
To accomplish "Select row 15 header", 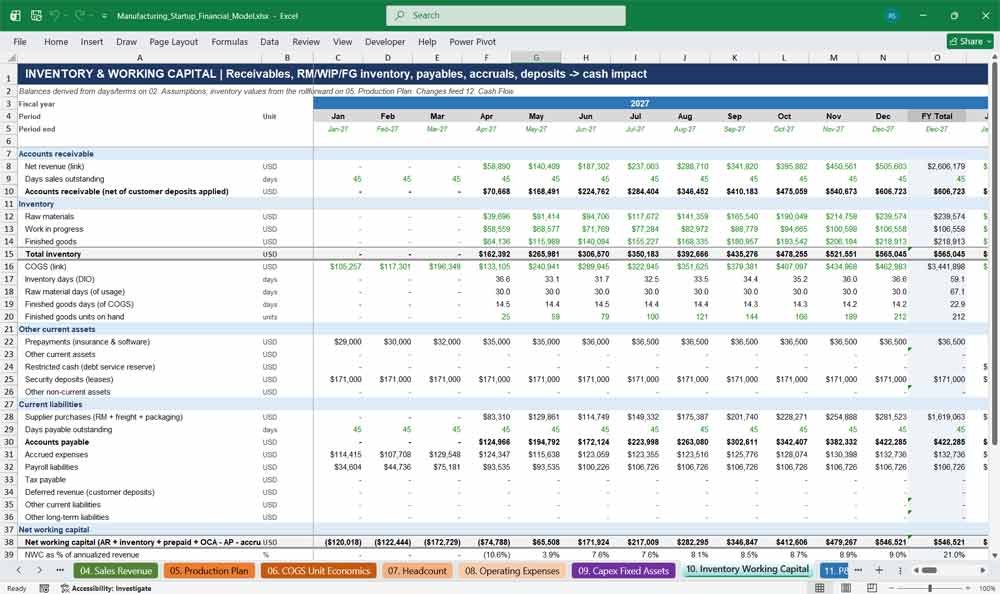I will [x=9, y=254].
